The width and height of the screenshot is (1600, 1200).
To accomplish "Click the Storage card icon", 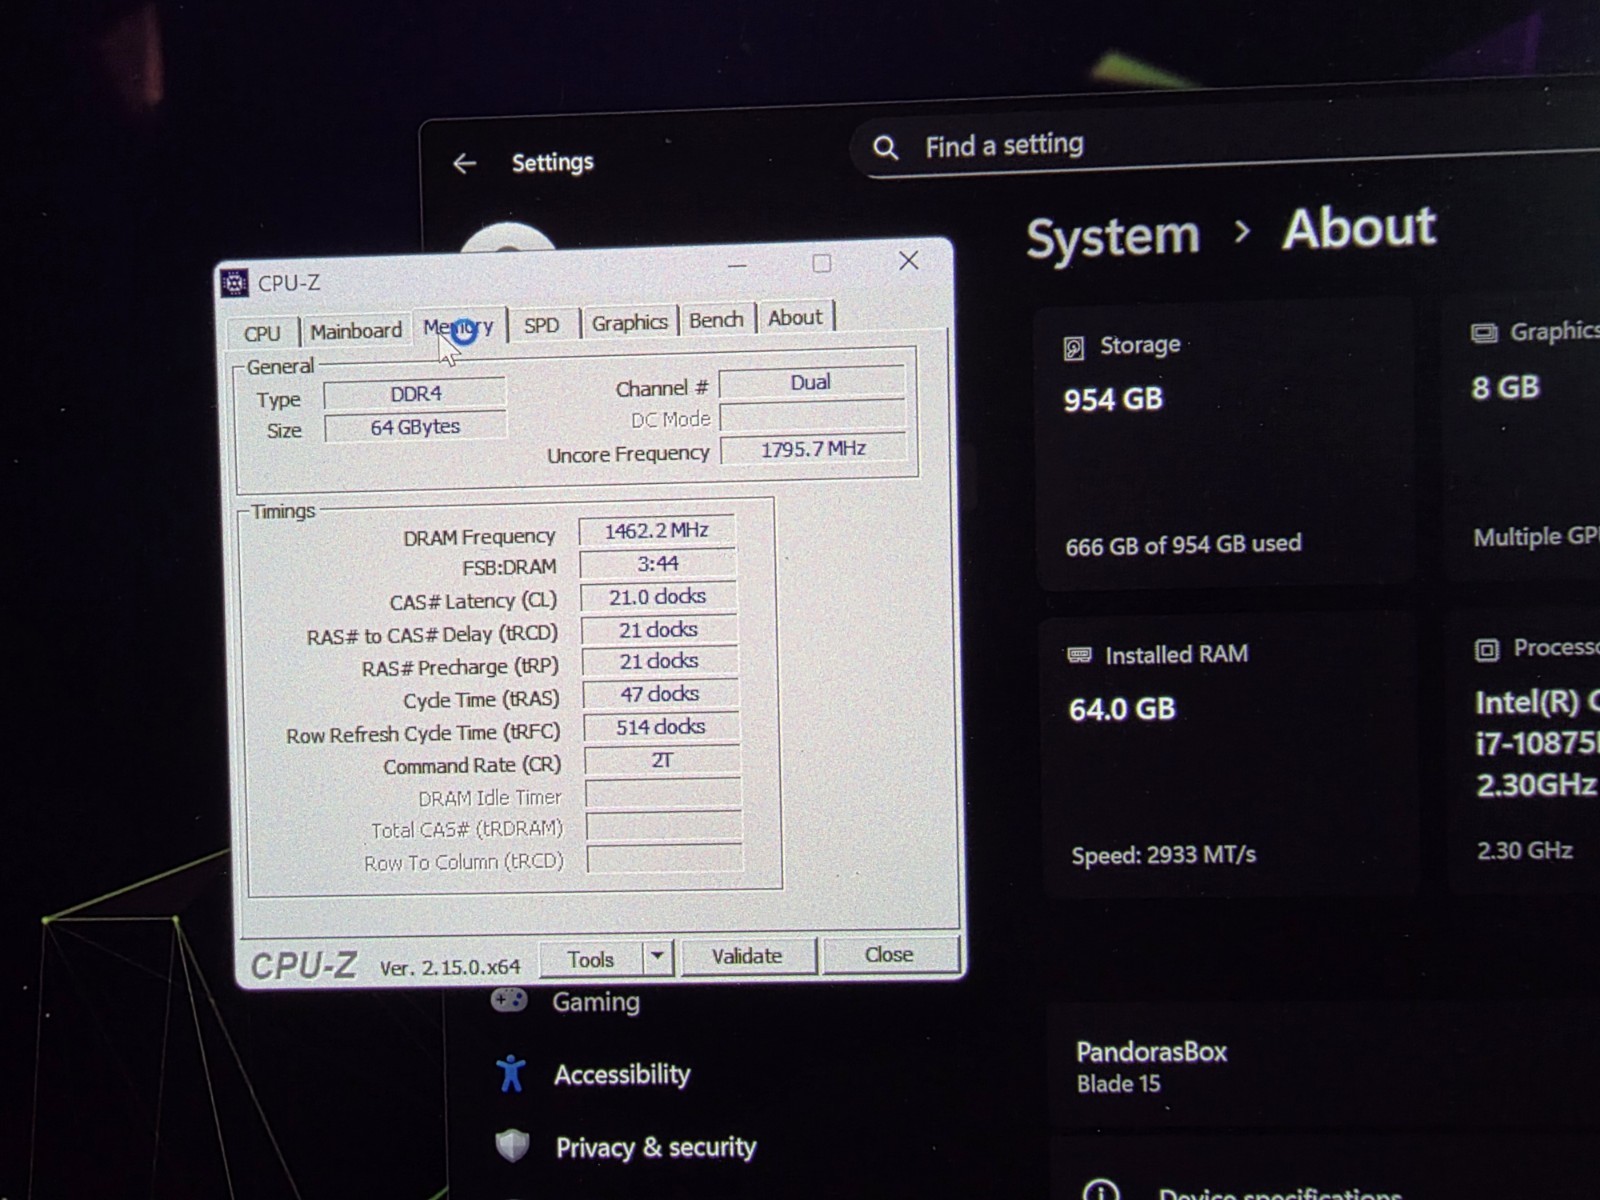I will pyautogui.click(x=1073, y=347).
